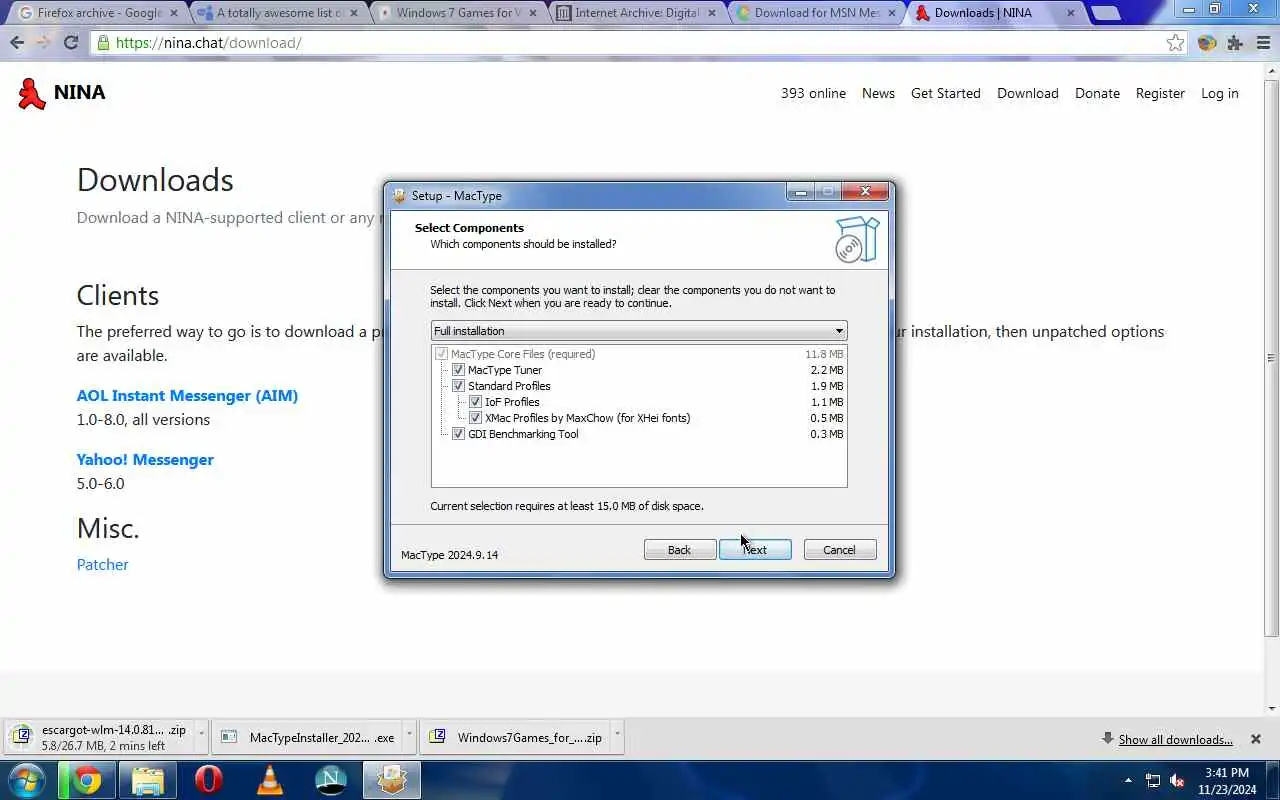Open AOL Instant Messenger (AIM) link
The height and width of the screenshot is (800, 1280).
187,396
